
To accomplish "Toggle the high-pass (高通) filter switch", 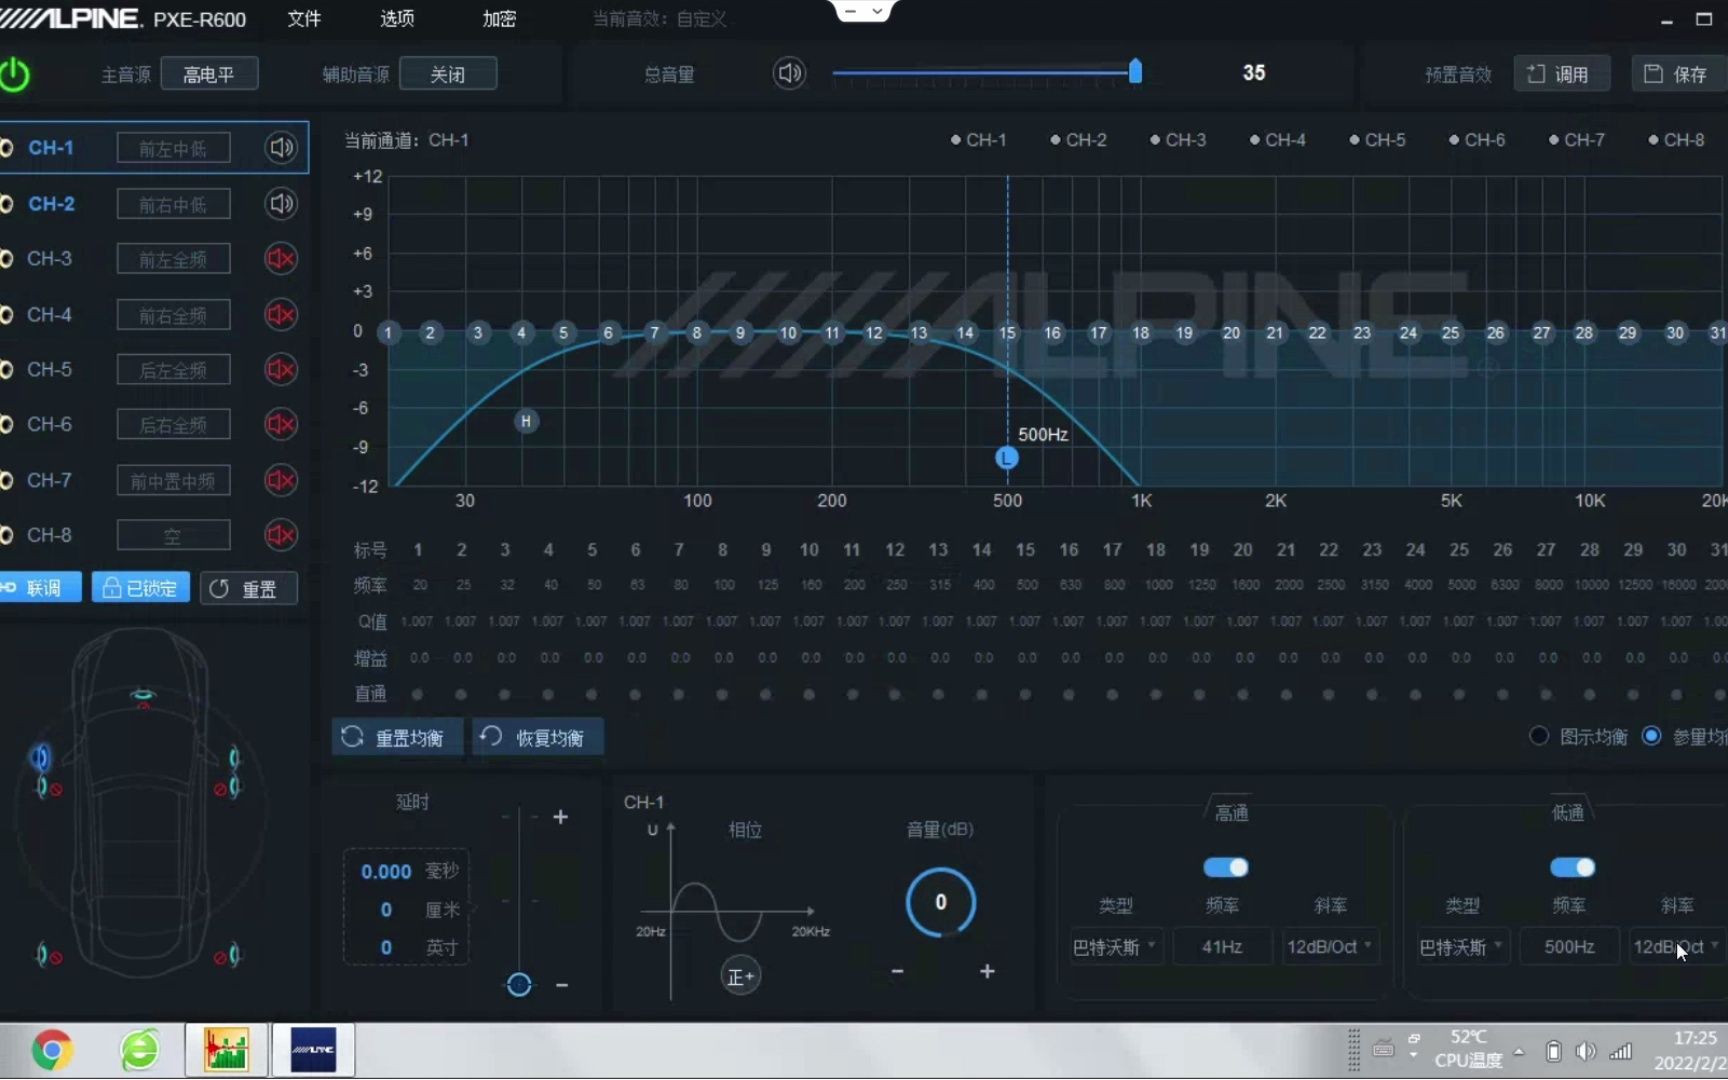I will (1226, 867).
